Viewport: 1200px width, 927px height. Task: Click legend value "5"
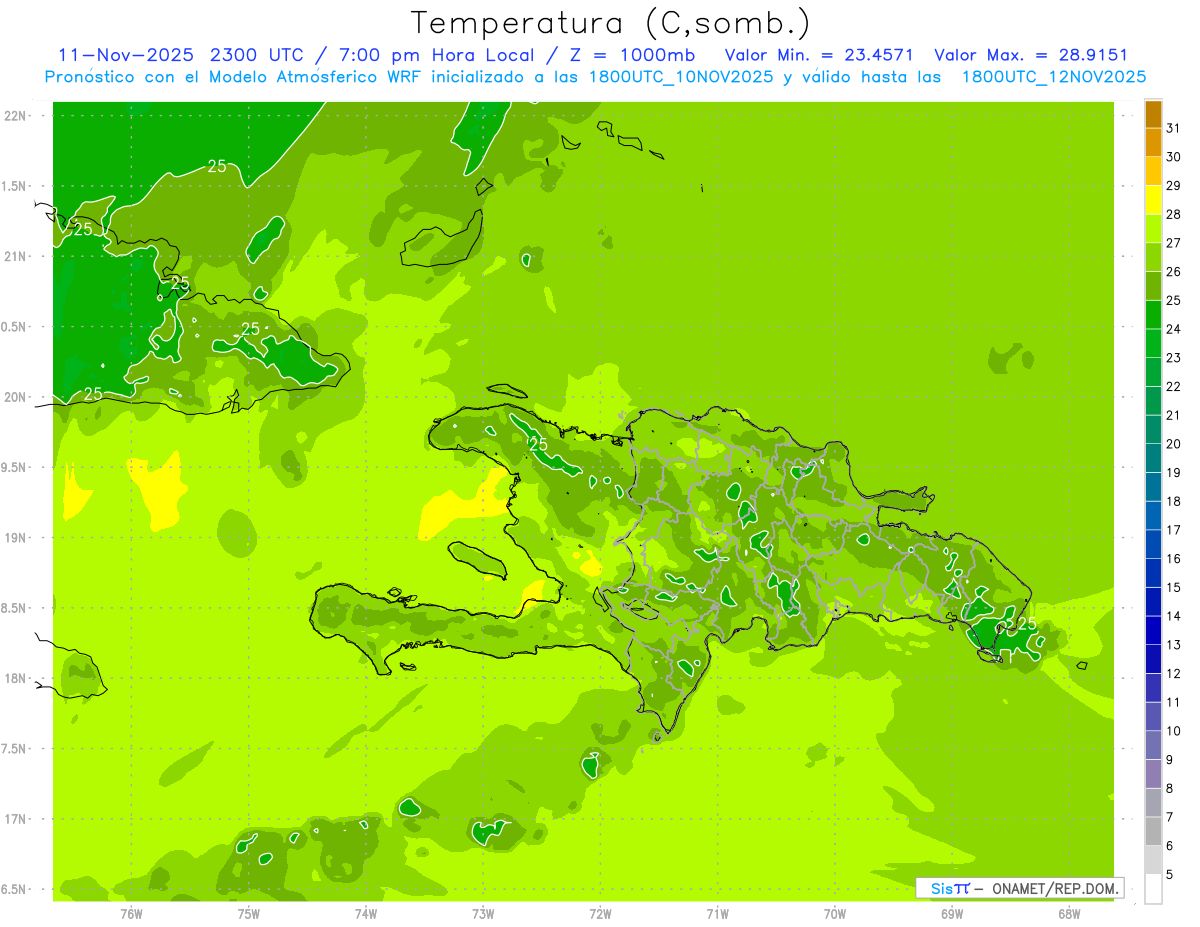pos(1170,874)
